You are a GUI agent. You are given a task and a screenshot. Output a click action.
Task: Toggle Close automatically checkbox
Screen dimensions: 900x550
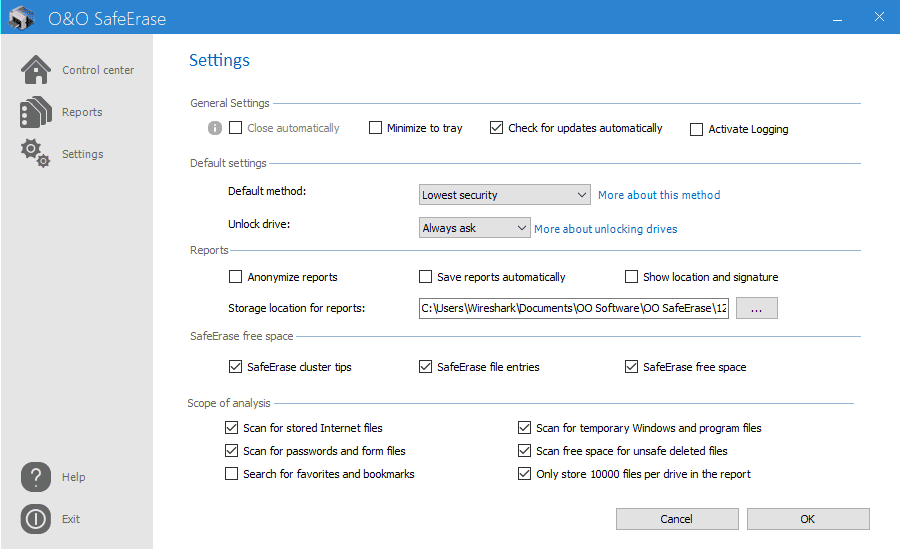(235, 127)
